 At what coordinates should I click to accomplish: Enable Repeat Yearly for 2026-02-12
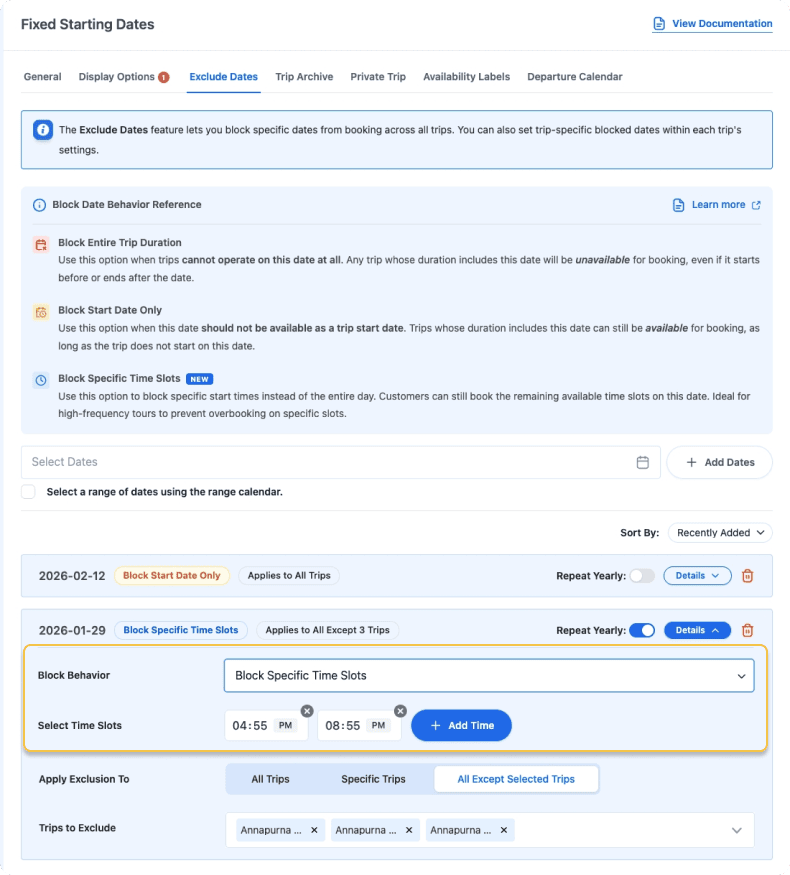(x=642, y=576)
